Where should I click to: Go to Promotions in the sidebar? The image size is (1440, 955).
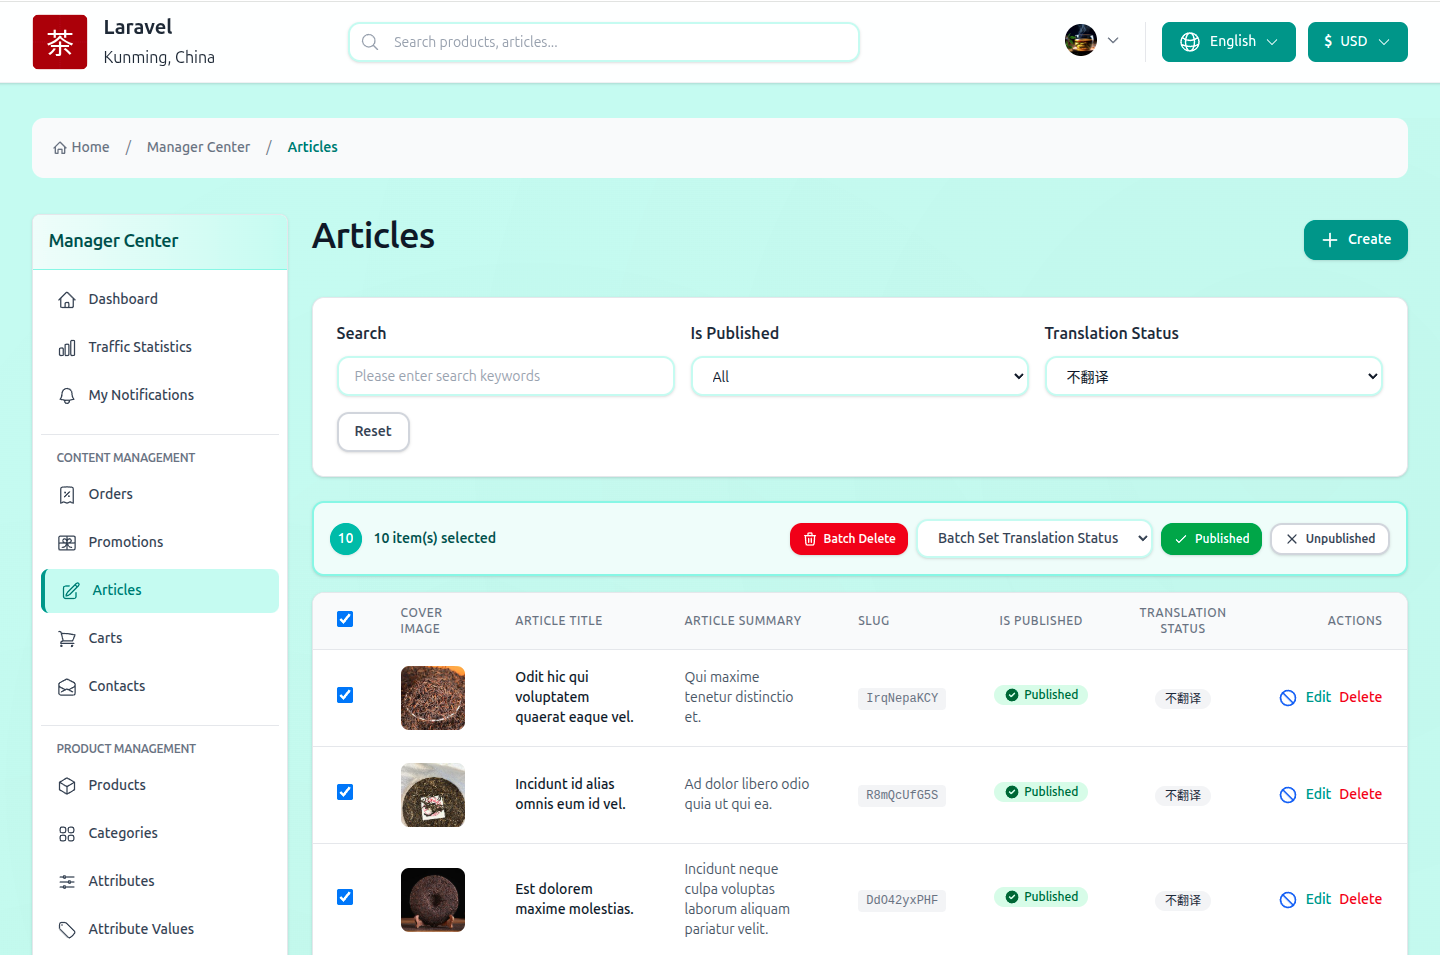point(125,542)
